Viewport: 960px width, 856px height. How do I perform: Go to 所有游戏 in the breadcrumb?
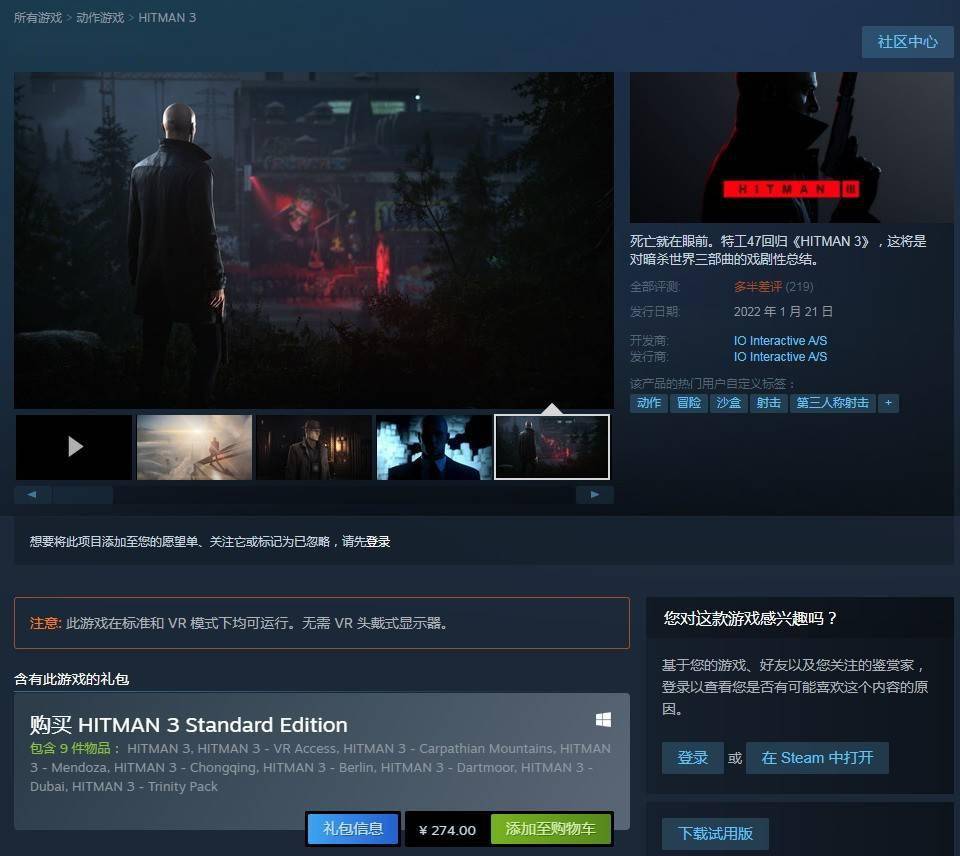point(36,16)
